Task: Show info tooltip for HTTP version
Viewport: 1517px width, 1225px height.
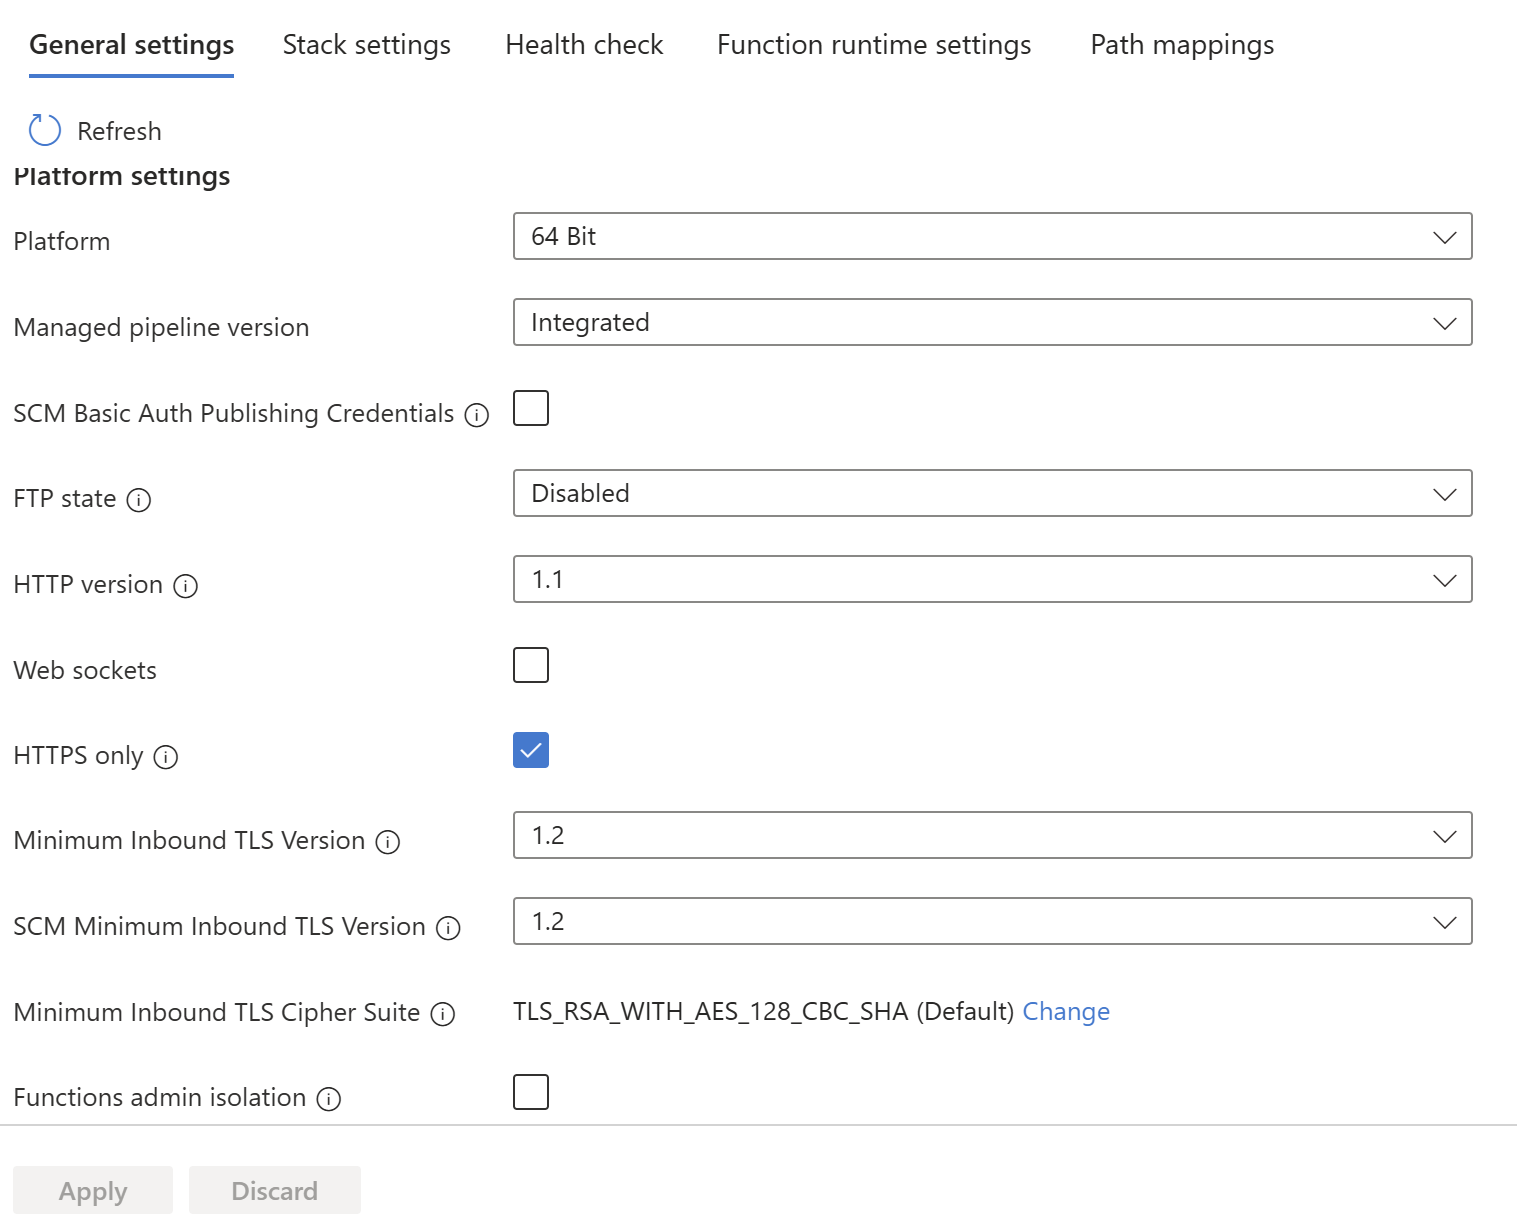Action: pos(186,586)
